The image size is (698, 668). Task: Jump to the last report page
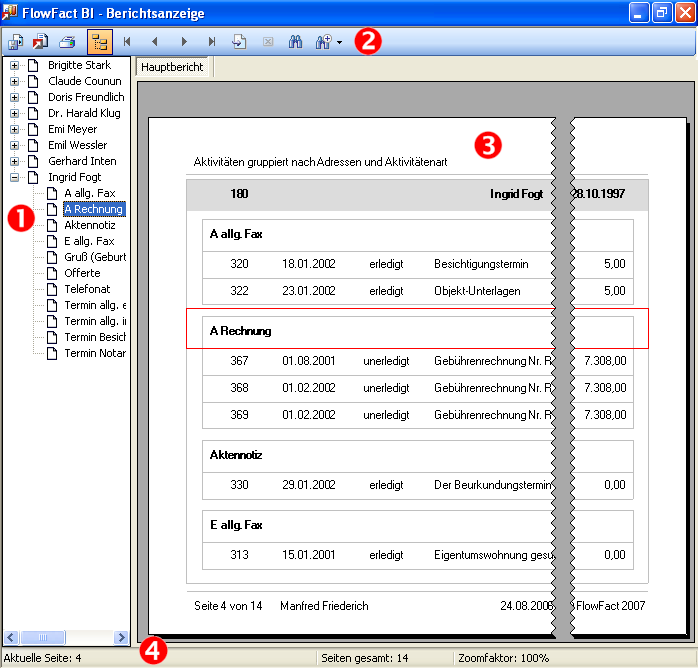pos(212,42)
